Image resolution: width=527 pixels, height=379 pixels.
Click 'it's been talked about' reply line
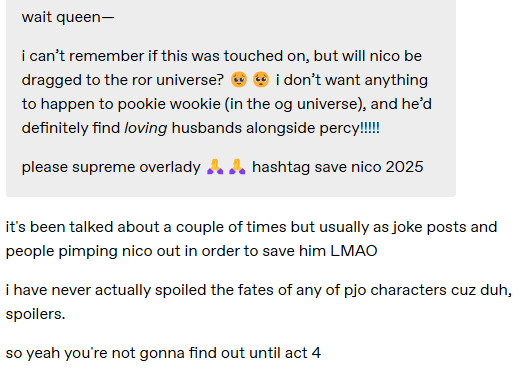251,227
